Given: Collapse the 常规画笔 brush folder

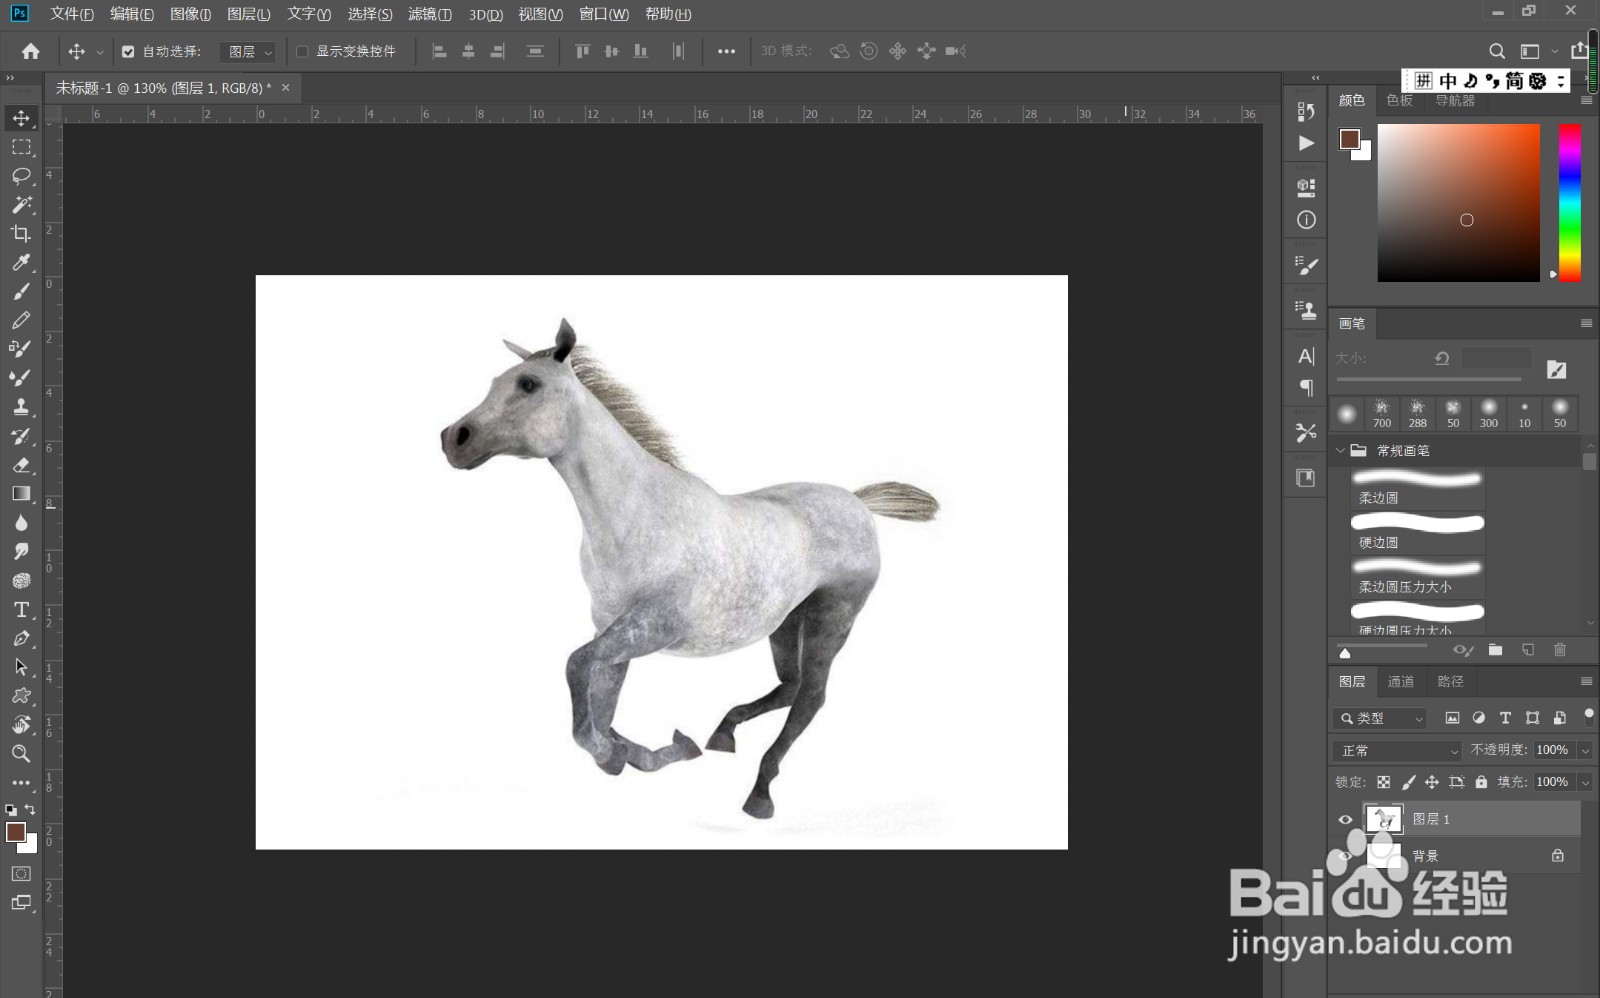Looking at the screenshot, I should click(1341, 450).
